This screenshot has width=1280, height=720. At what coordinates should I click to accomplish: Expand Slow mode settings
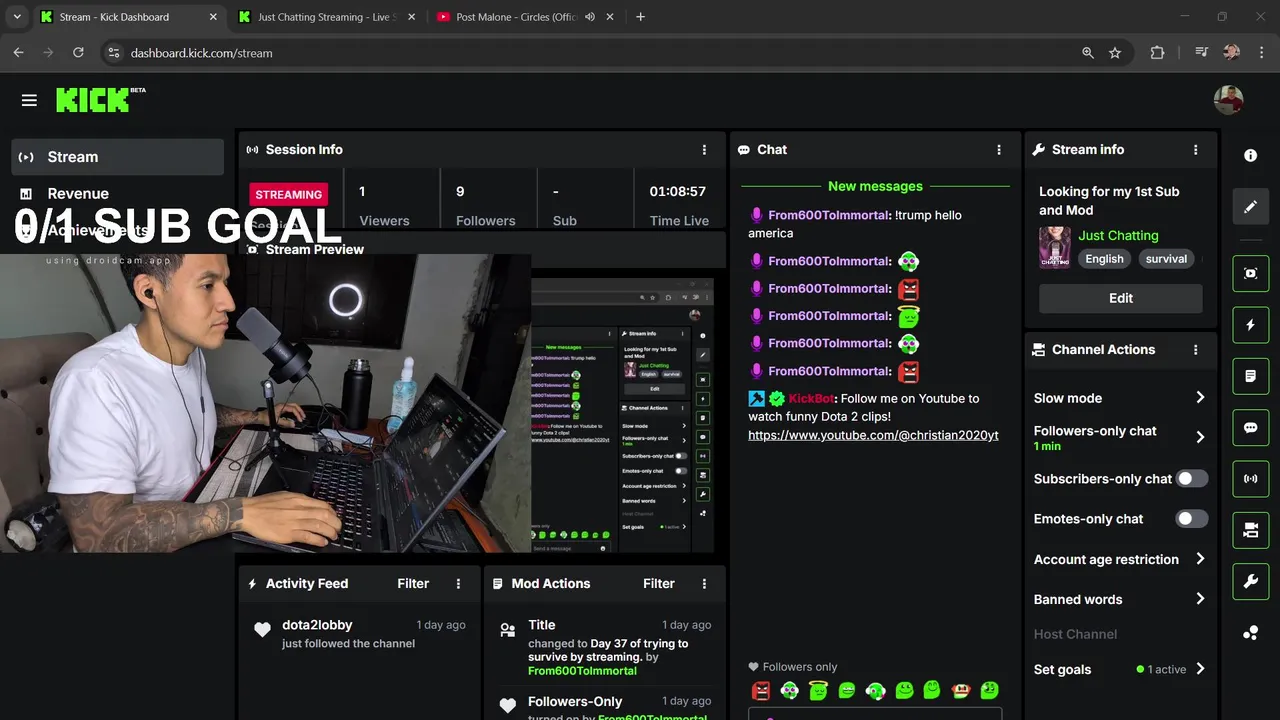1200,398
